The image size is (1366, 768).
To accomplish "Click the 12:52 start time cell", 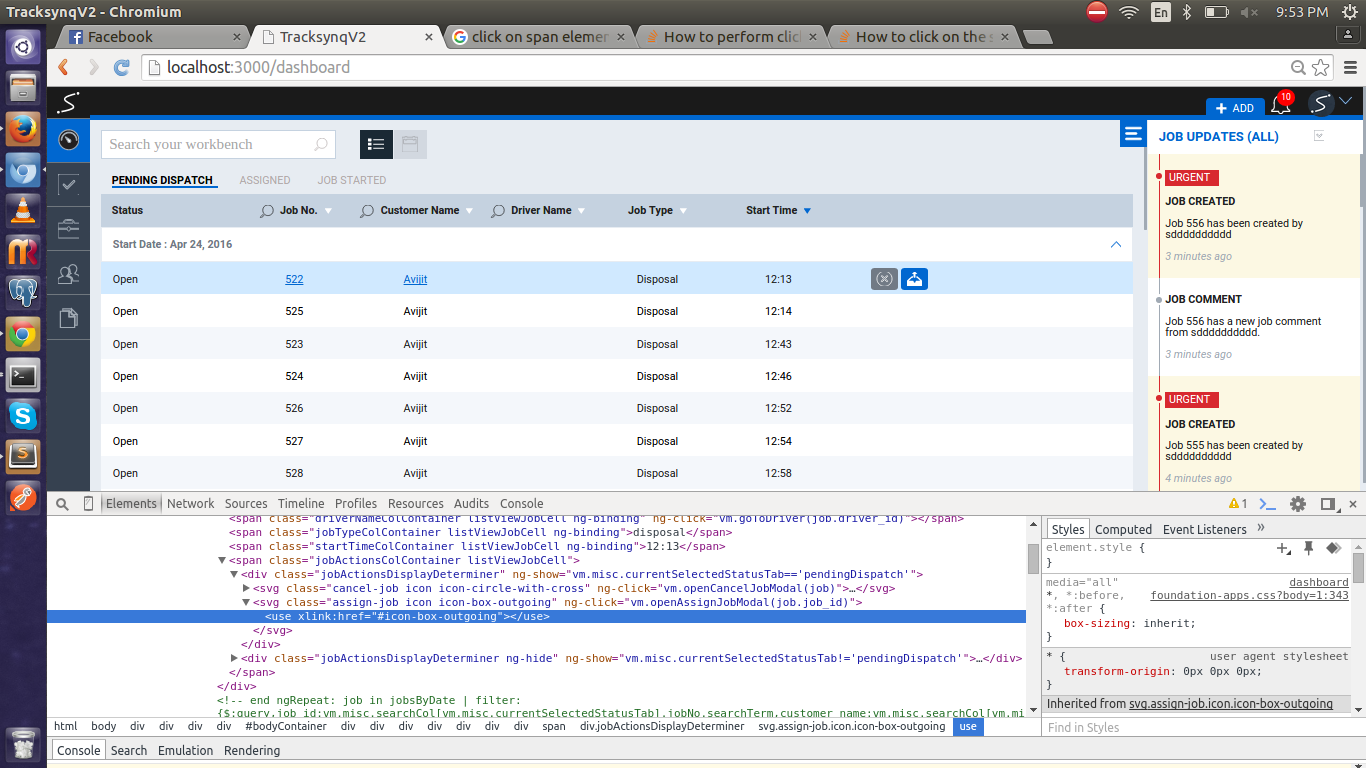I will [778, 408].
